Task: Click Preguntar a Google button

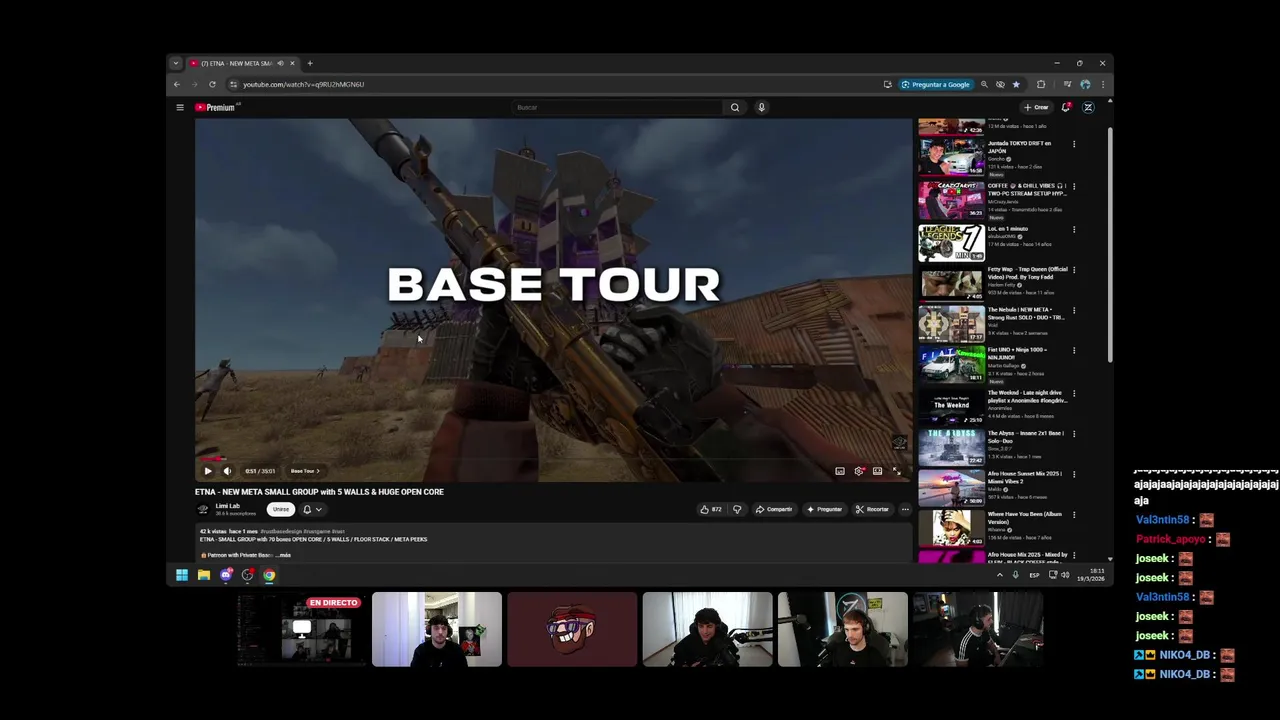Action: coord(935,84)
